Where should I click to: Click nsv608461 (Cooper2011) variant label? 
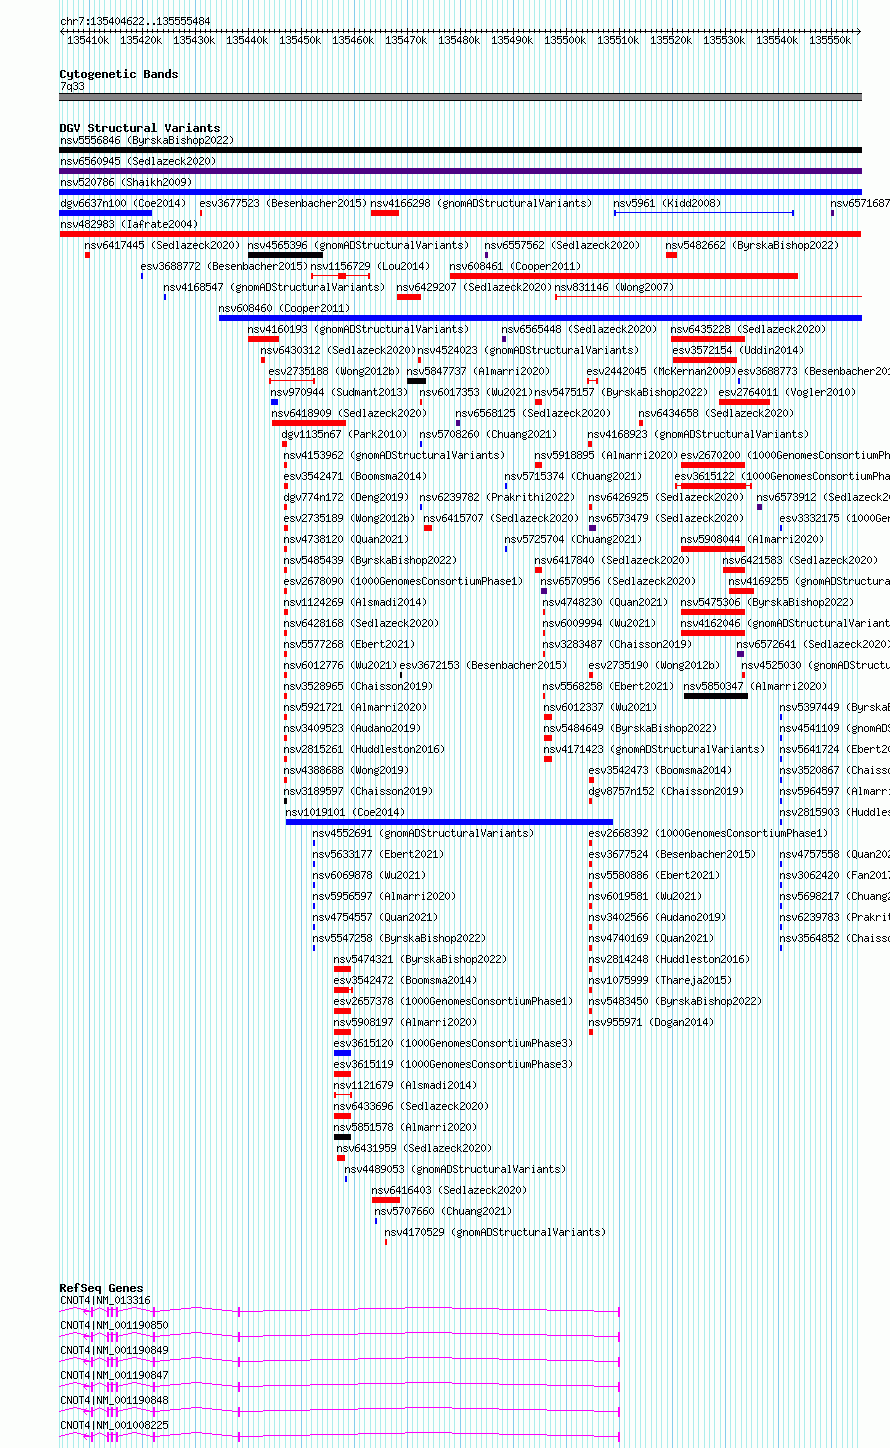tap(515, 266)
